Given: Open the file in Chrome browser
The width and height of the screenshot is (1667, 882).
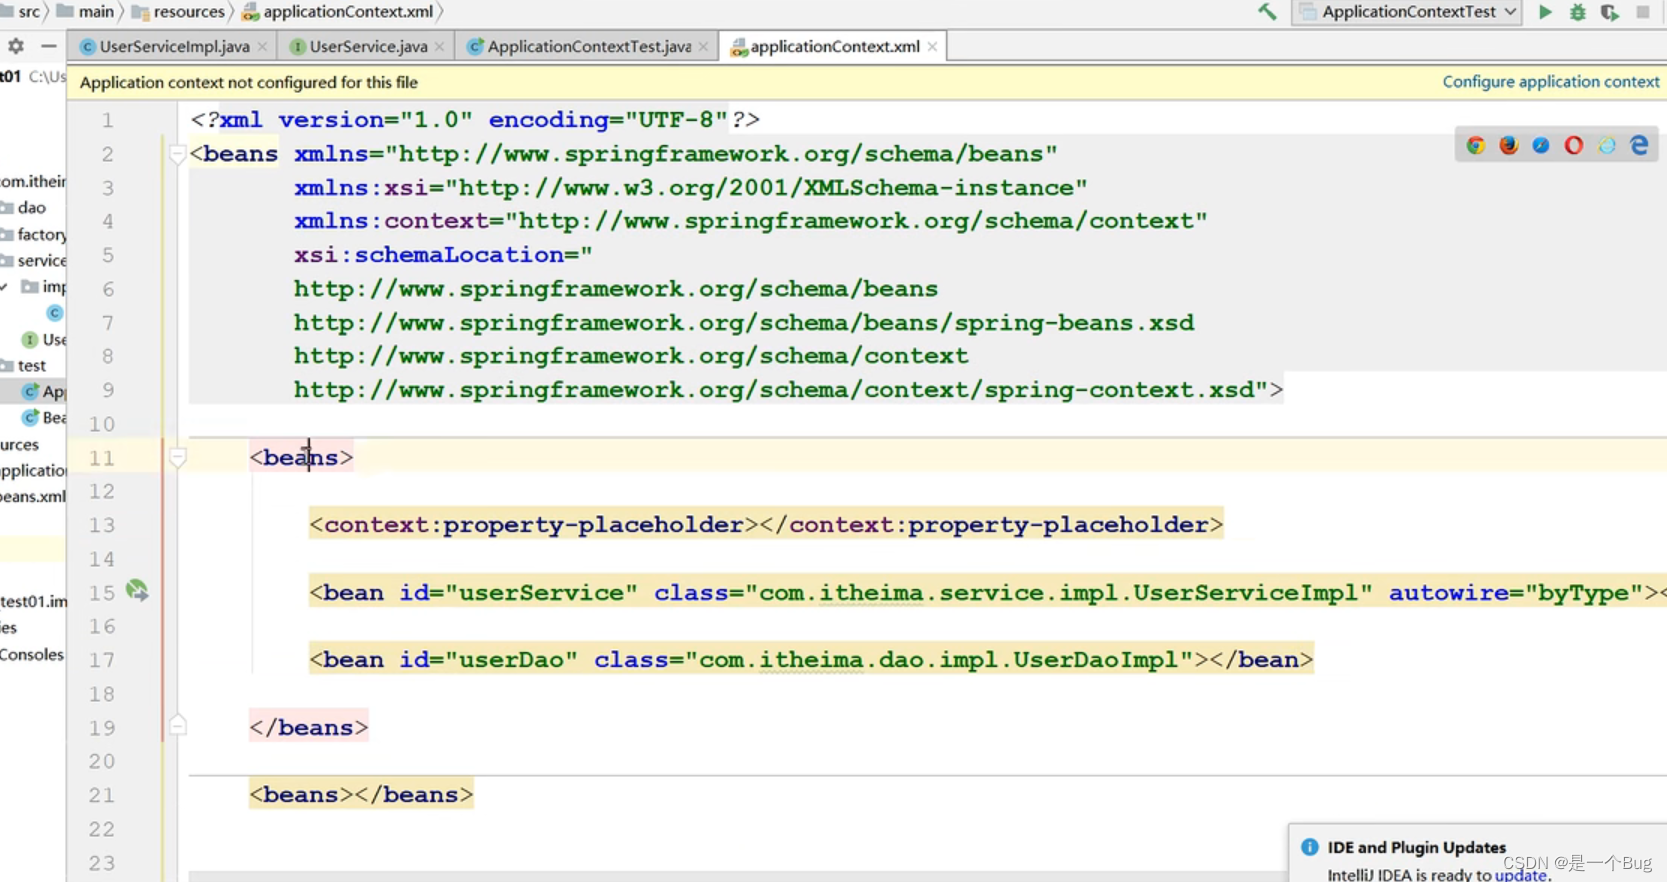Looking at the screenshot, I should point(1476,145).
